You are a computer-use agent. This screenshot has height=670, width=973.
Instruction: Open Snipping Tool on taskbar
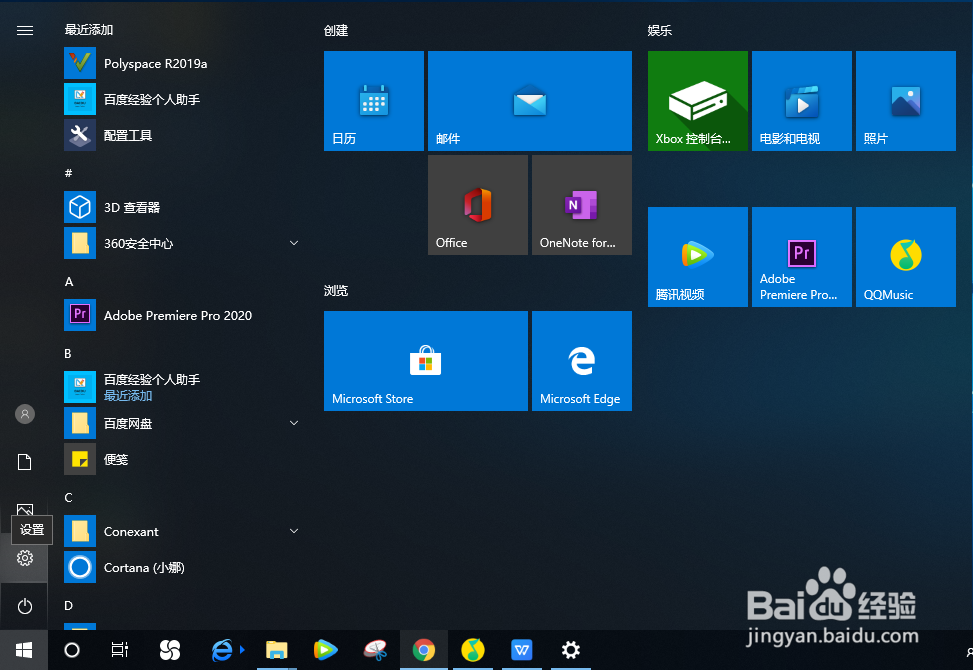[x=375, y=650]
